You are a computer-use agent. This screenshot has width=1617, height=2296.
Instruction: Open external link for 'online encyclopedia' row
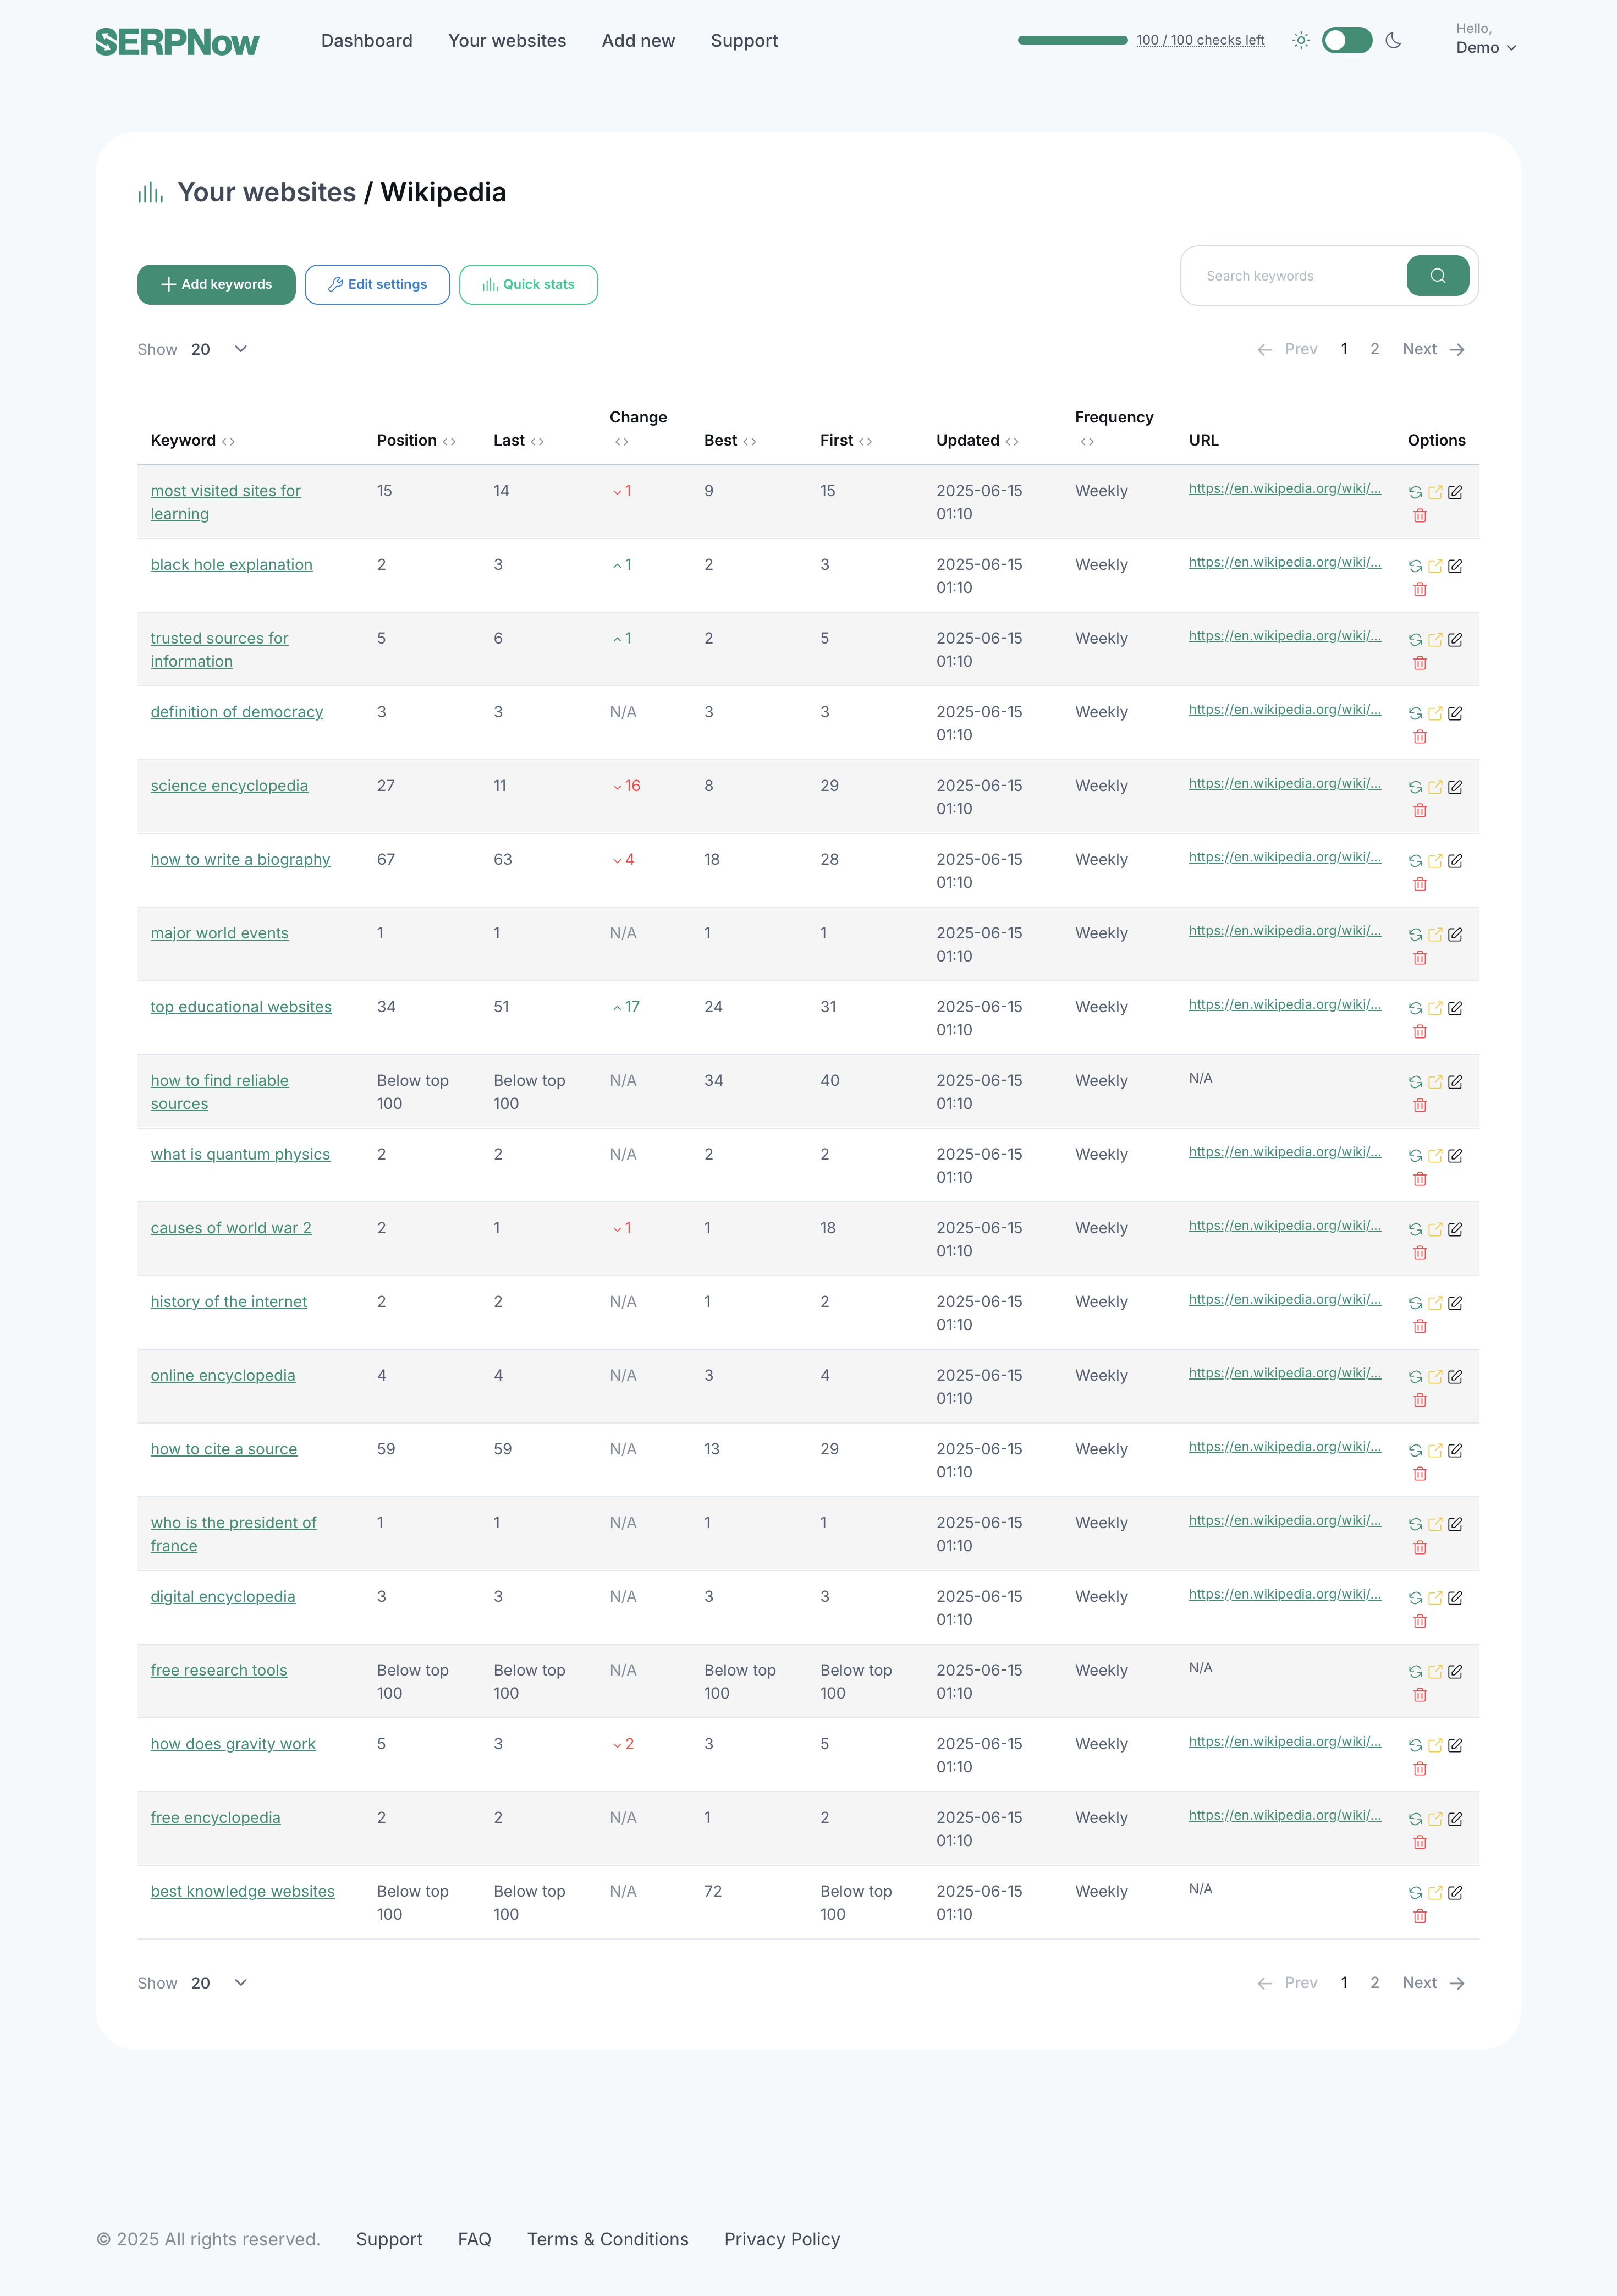point(1435,1376)
